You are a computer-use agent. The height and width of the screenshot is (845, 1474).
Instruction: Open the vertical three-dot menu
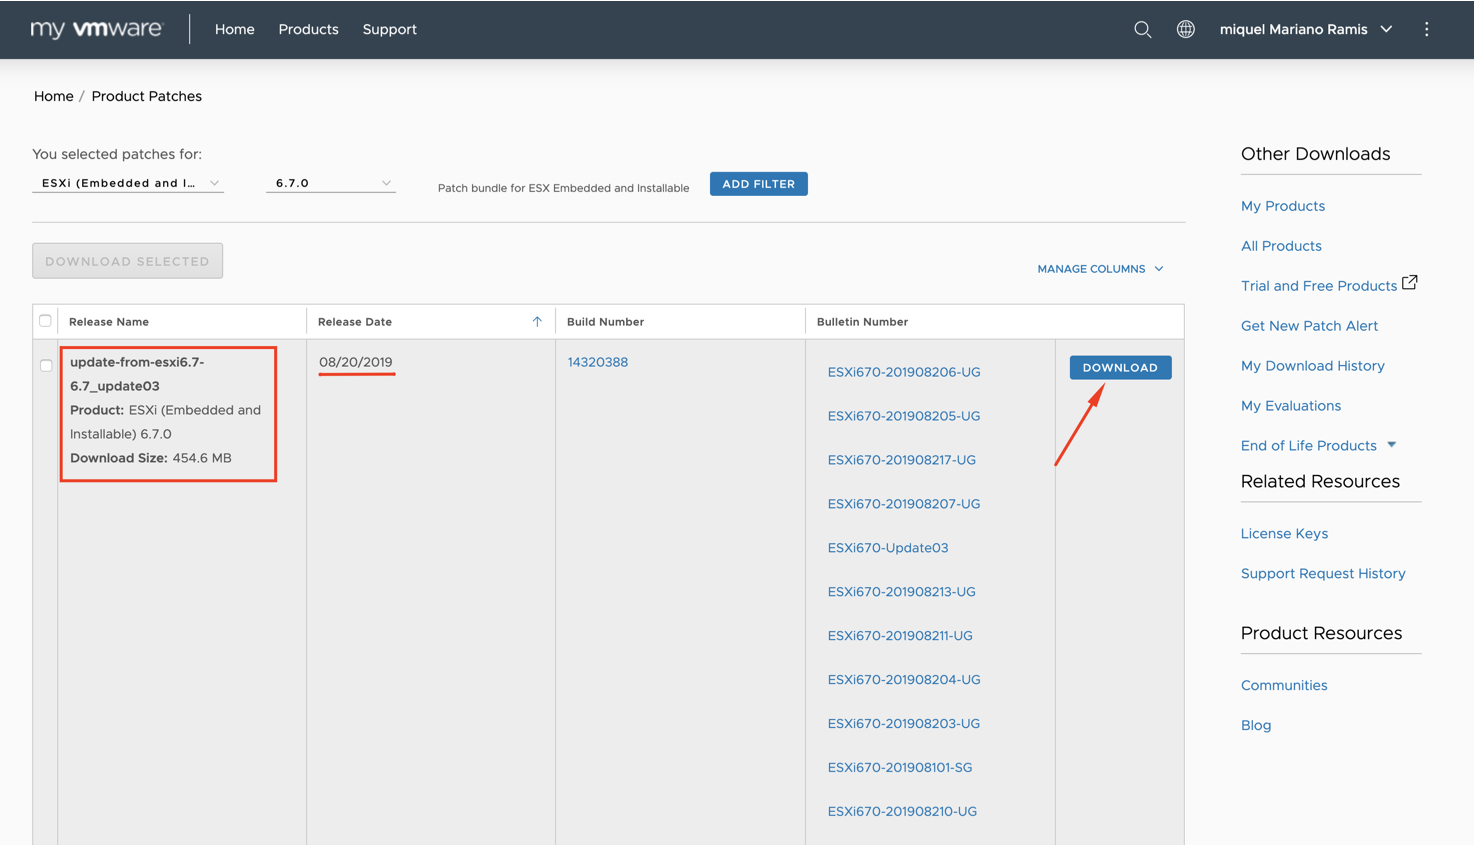click(1426, 29)
